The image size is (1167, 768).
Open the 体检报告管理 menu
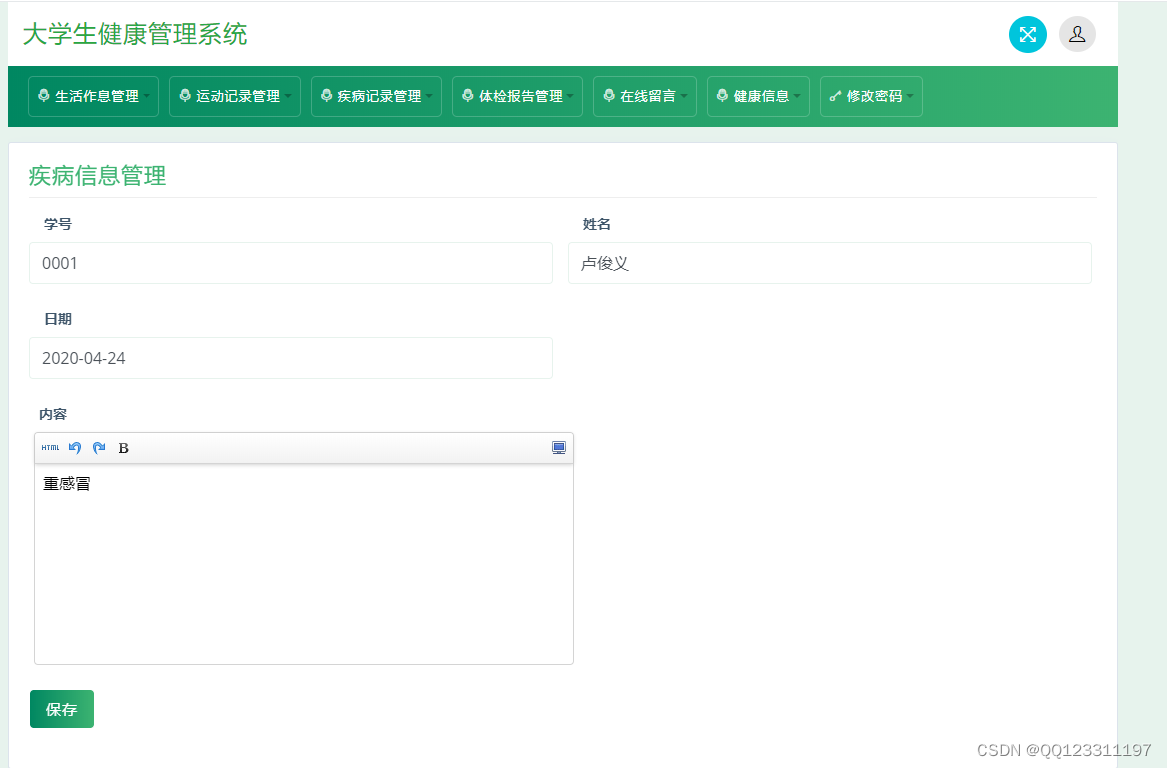coord(517,96)
